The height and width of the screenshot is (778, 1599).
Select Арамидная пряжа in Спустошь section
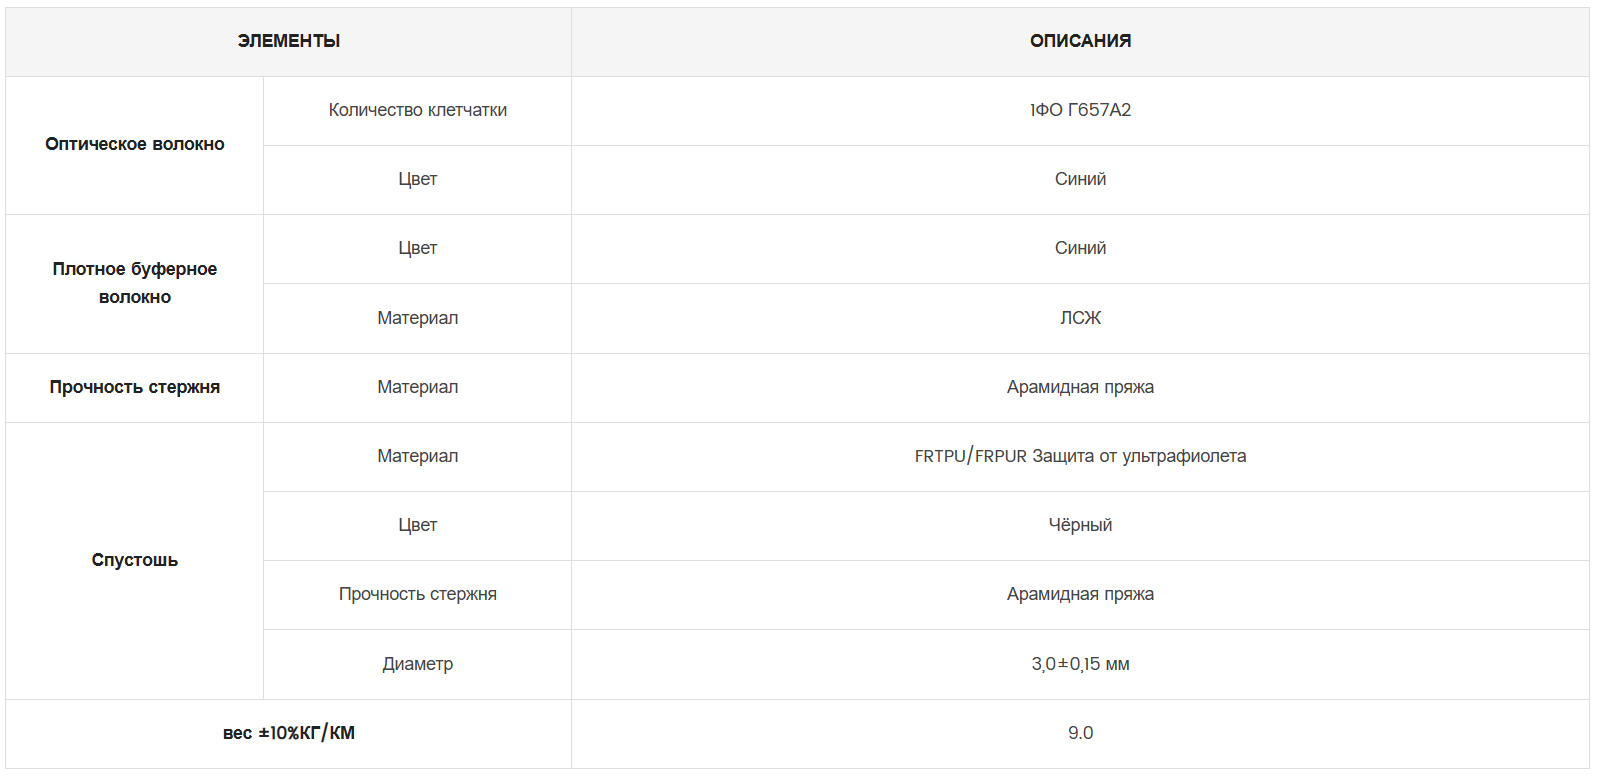[1080, 594]
